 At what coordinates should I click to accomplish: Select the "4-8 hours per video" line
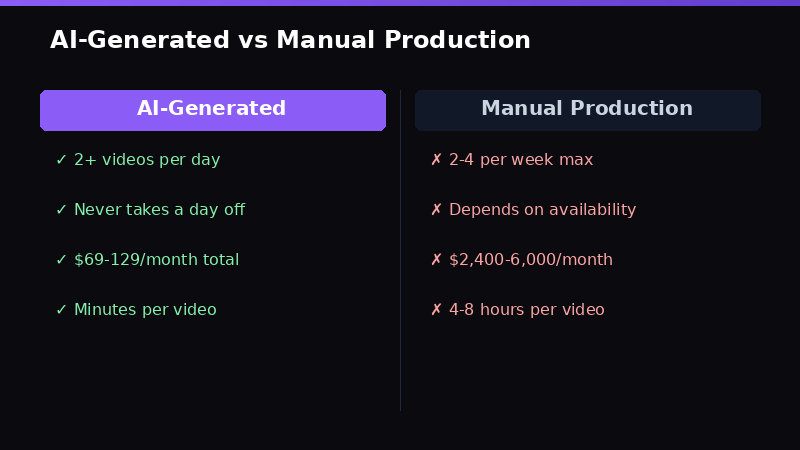click(527, 310)
